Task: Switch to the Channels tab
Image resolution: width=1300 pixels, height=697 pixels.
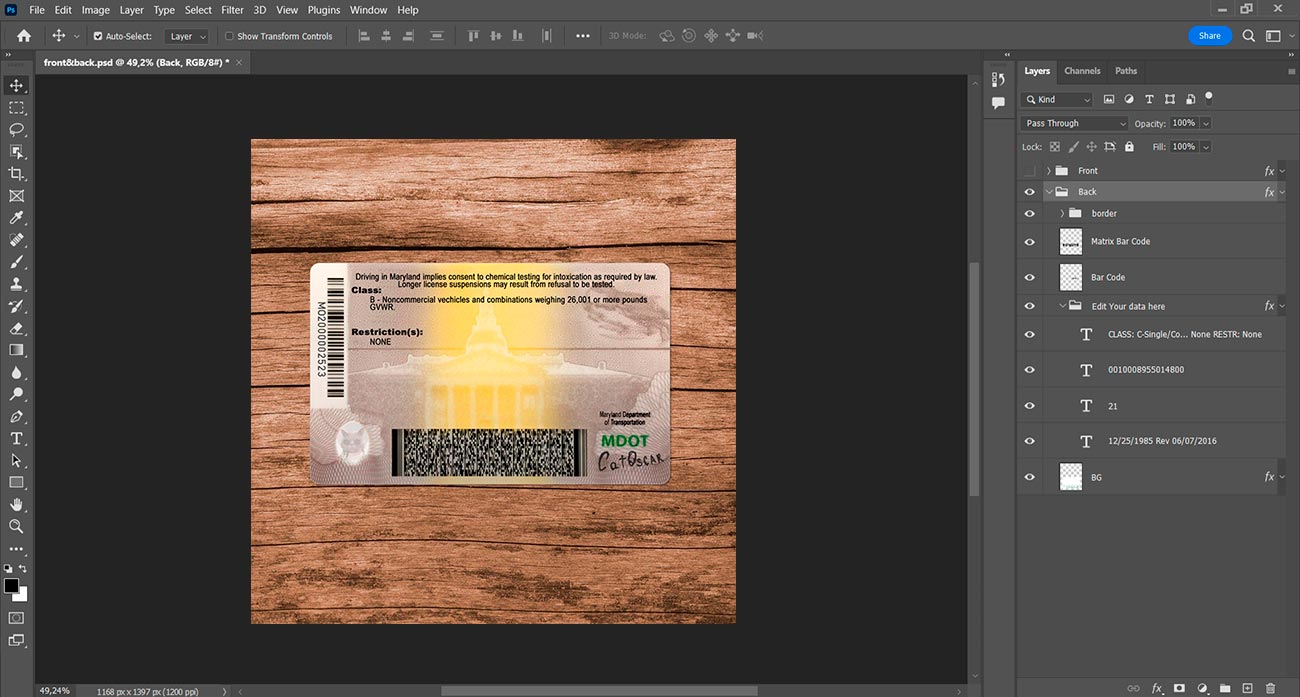Action: click(x=1082, y=71)
